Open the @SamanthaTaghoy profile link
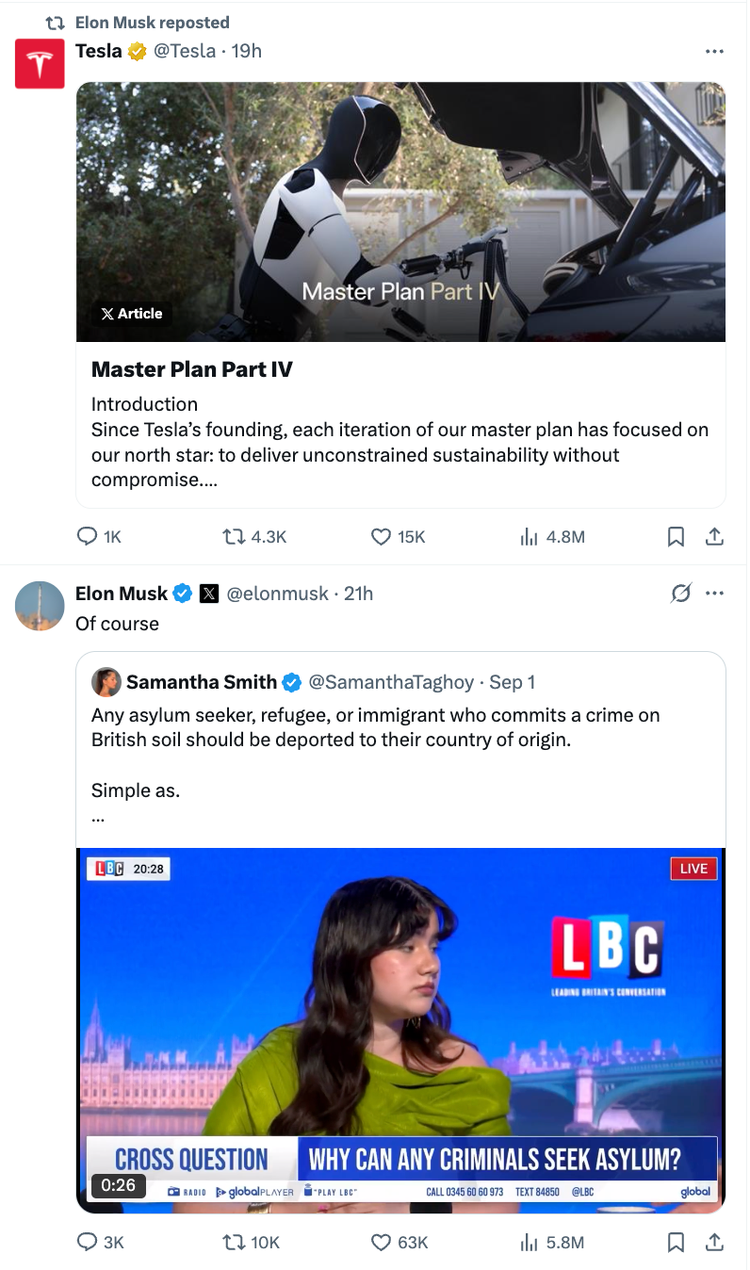Screen dimensions: 750x1270 (x=390, y=682)
